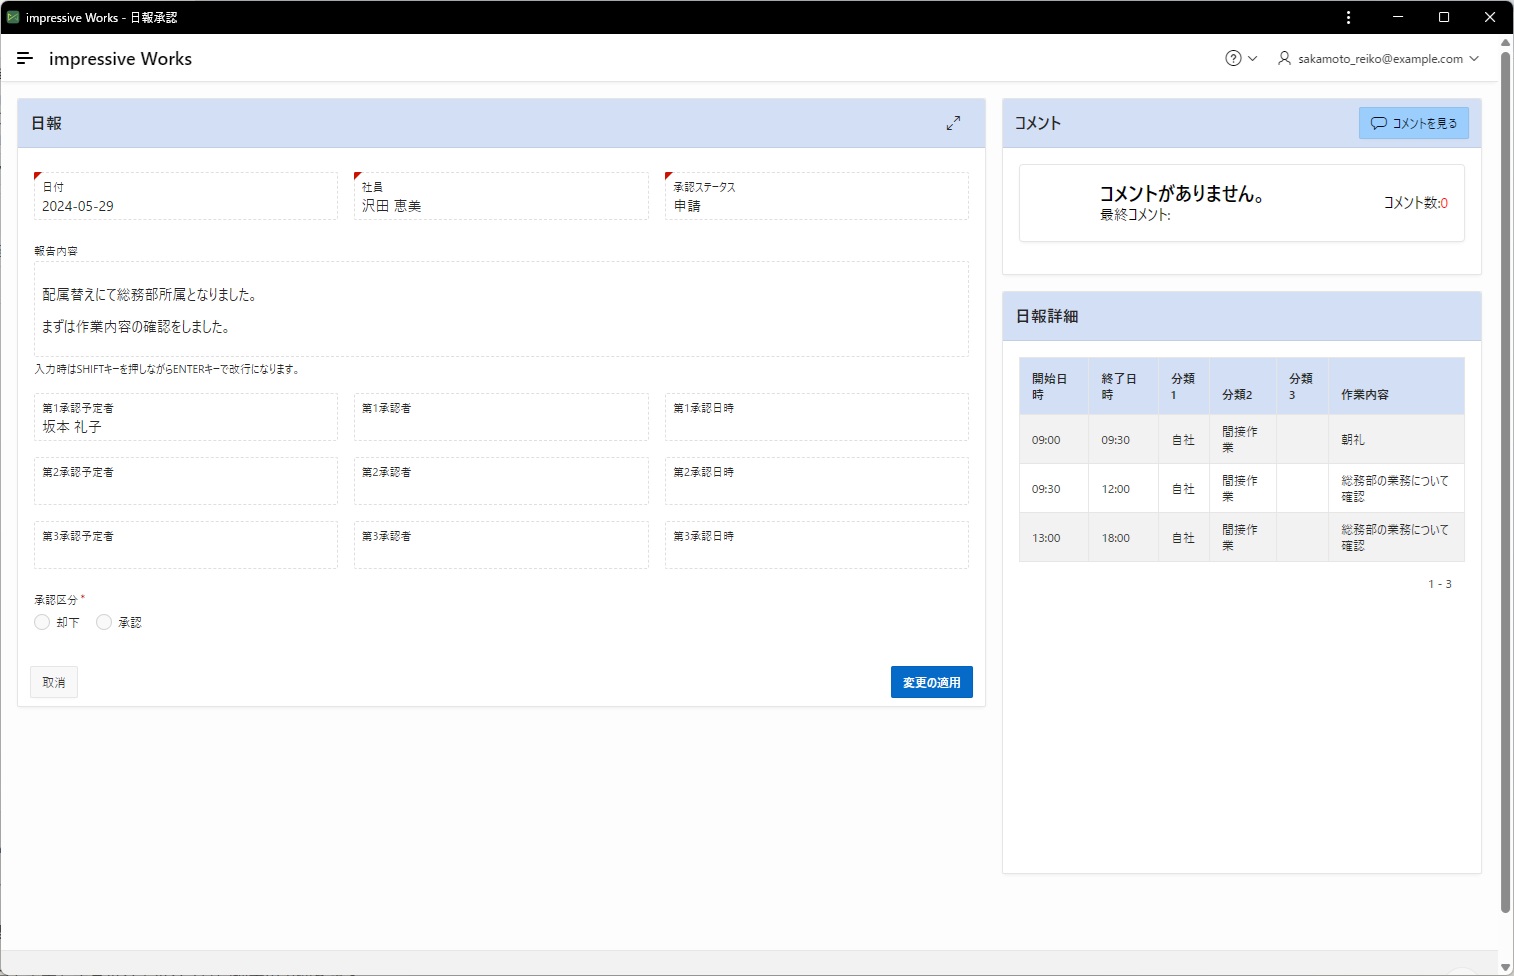The image size is (1514, 976).
Task: Expand the help menu chevron
Action: tap(1252, 58)
